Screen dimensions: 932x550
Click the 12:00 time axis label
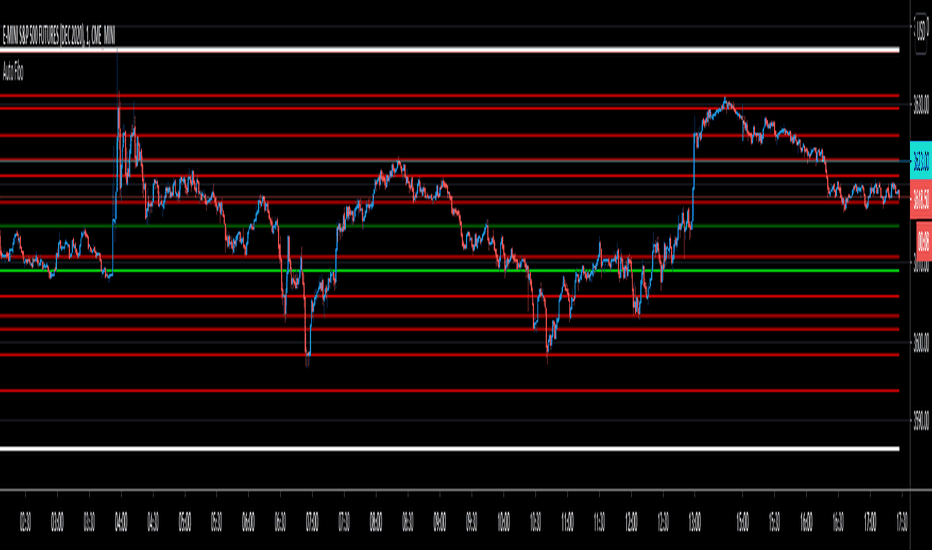(x=631, y=522)
